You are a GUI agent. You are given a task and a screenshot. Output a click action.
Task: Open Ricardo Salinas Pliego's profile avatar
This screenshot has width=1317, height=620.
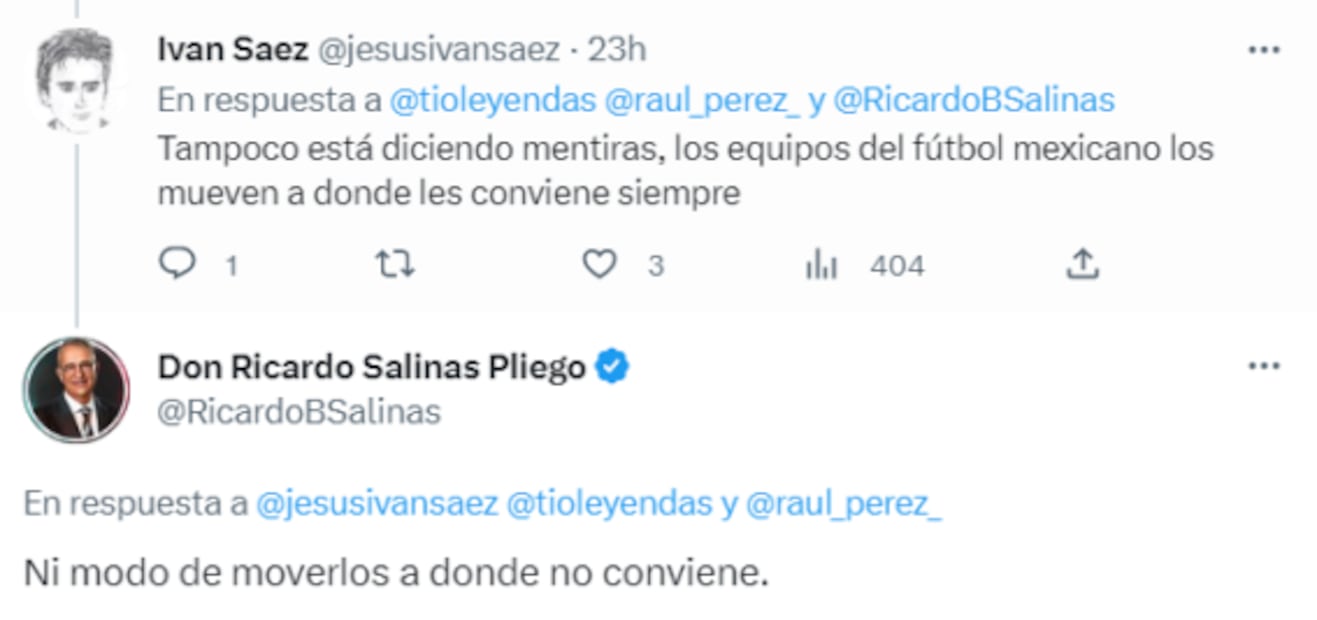coord(76,390)
